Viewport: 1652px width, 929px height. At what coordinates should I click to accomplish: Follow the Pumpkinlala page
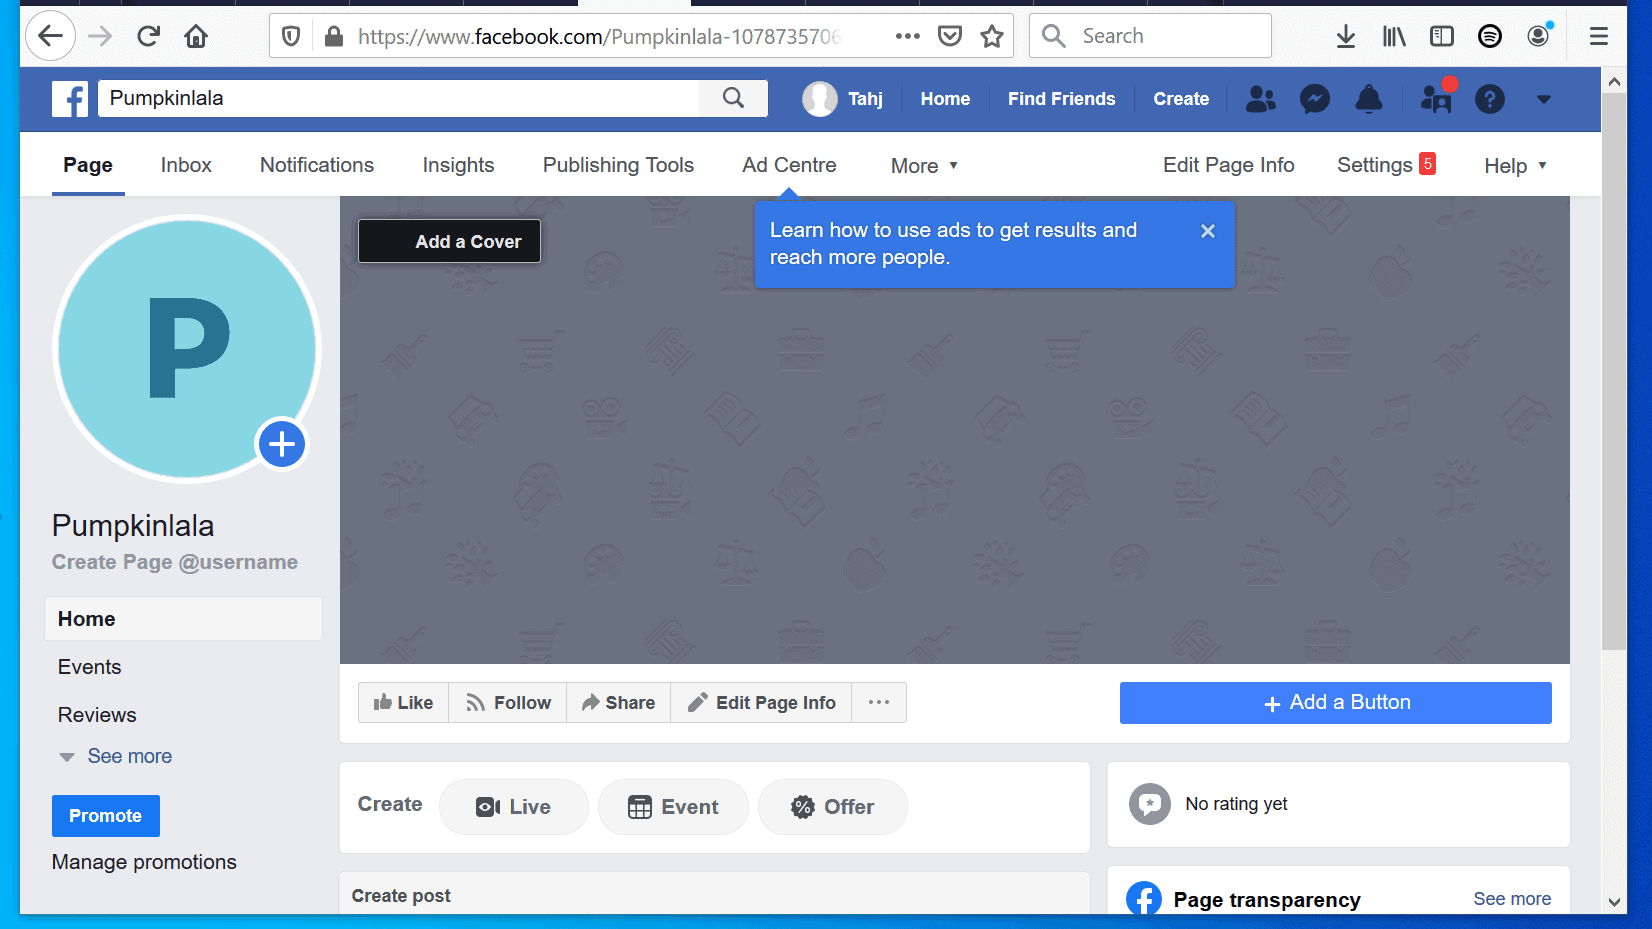click(x=508, y=703)
